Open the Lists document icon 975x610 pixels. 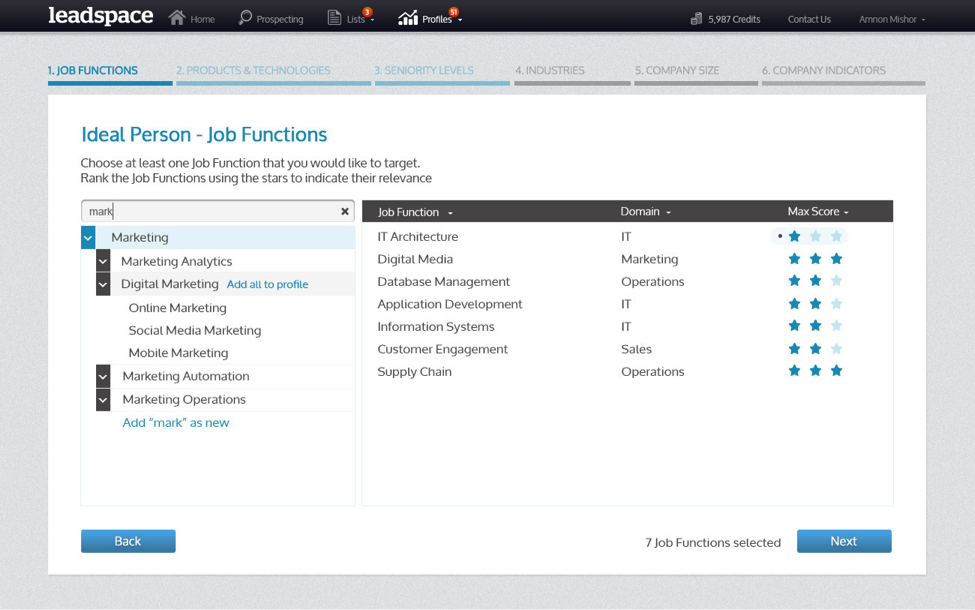334,18
